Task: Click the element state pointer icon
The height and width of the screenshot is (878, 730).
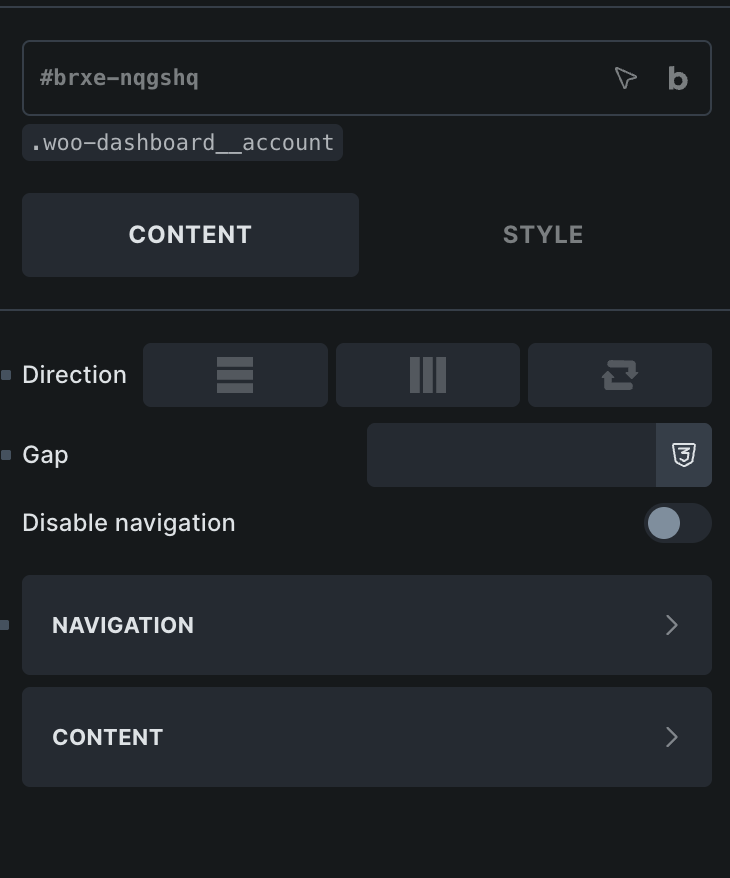Action: (625, 78)
